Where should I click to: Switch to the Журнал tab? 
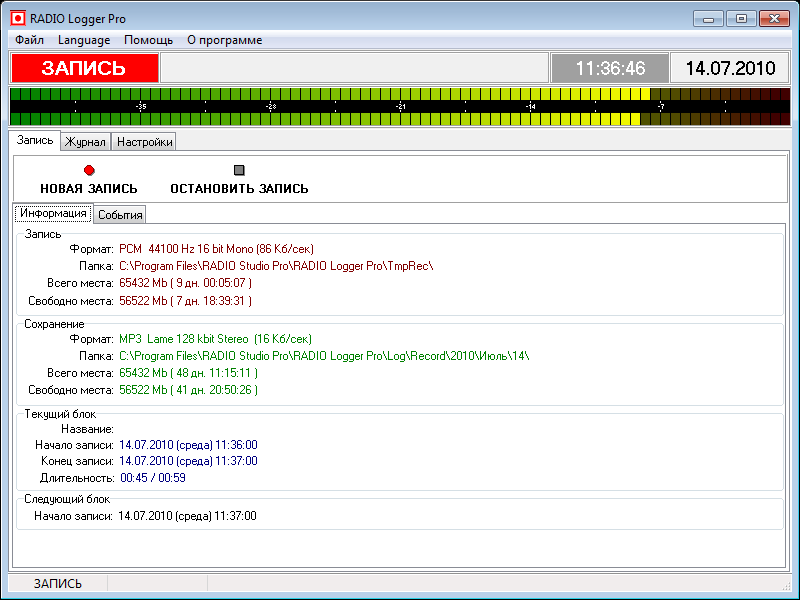[85, 142]
